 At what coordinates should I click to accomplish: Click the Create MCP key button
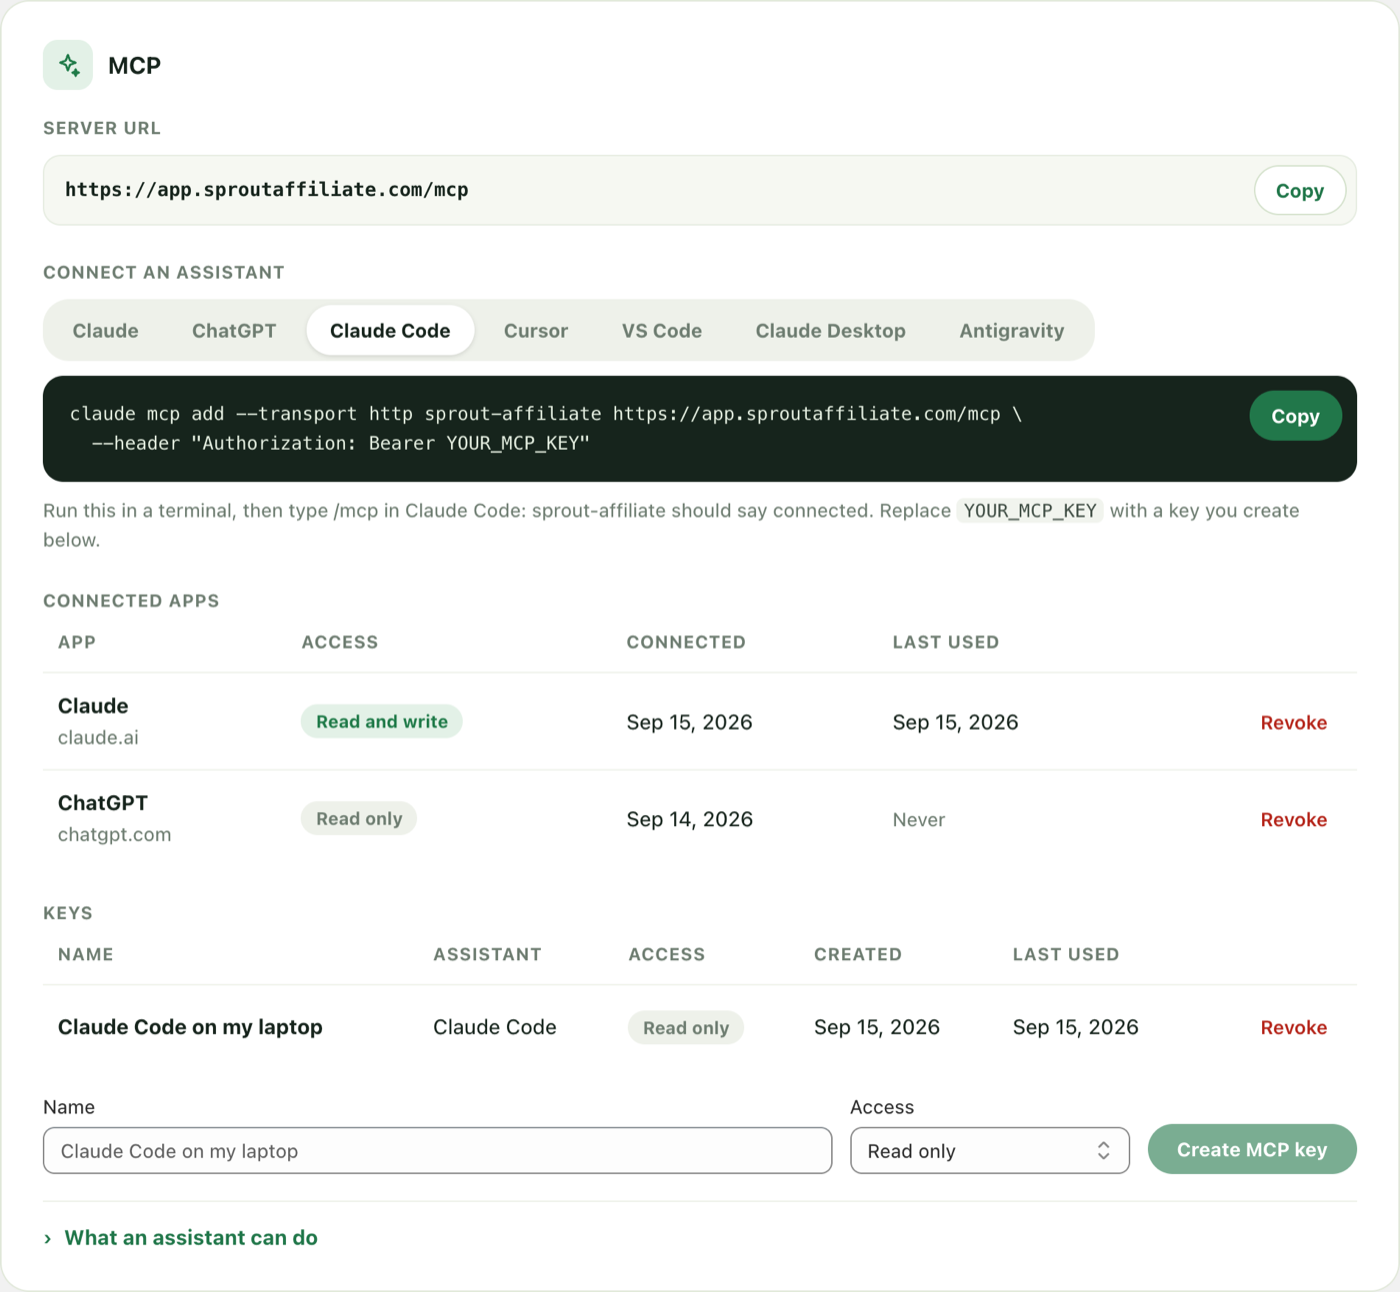click(x=1252, y=1150)
